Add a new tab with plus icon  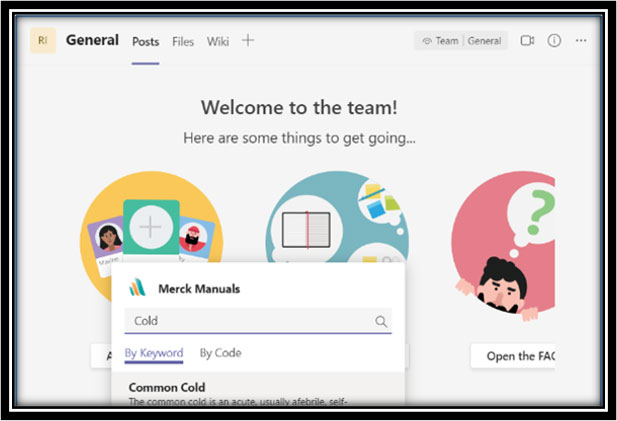(x=248, y=41)
